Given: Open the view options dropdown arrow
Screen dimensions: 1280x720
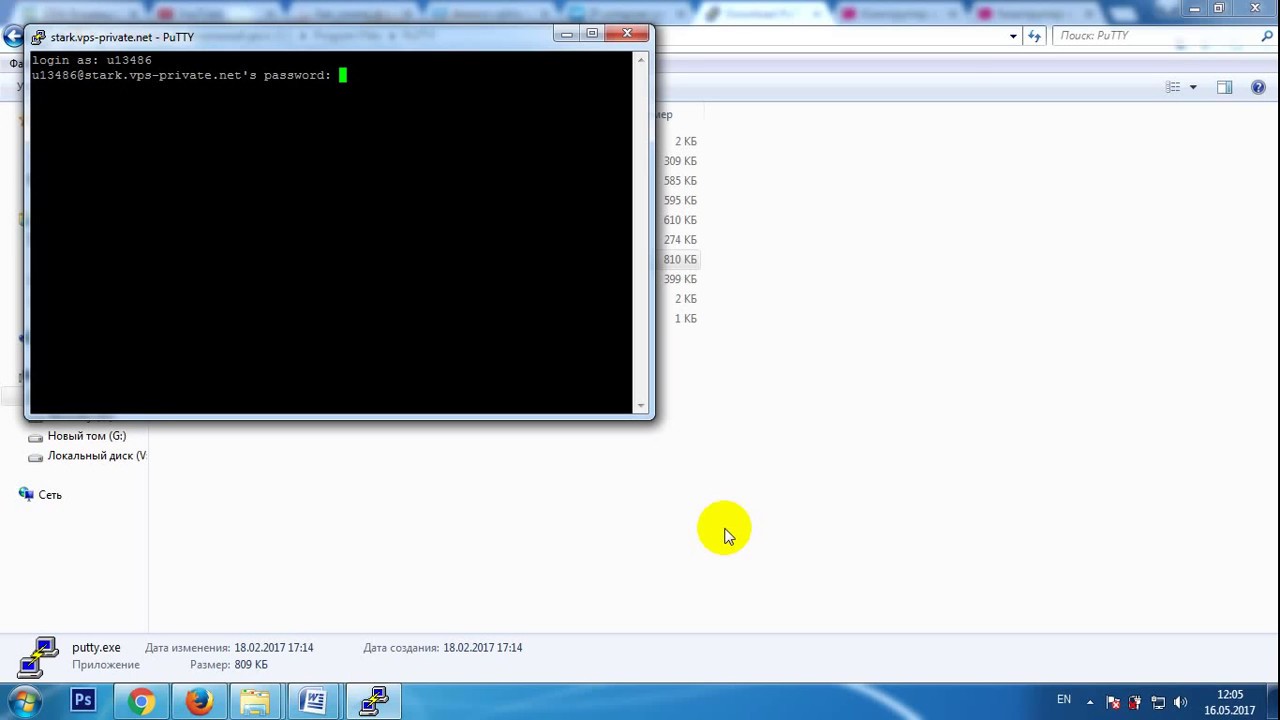Looking at the screenshot, I should click(x=1193, y=88).
